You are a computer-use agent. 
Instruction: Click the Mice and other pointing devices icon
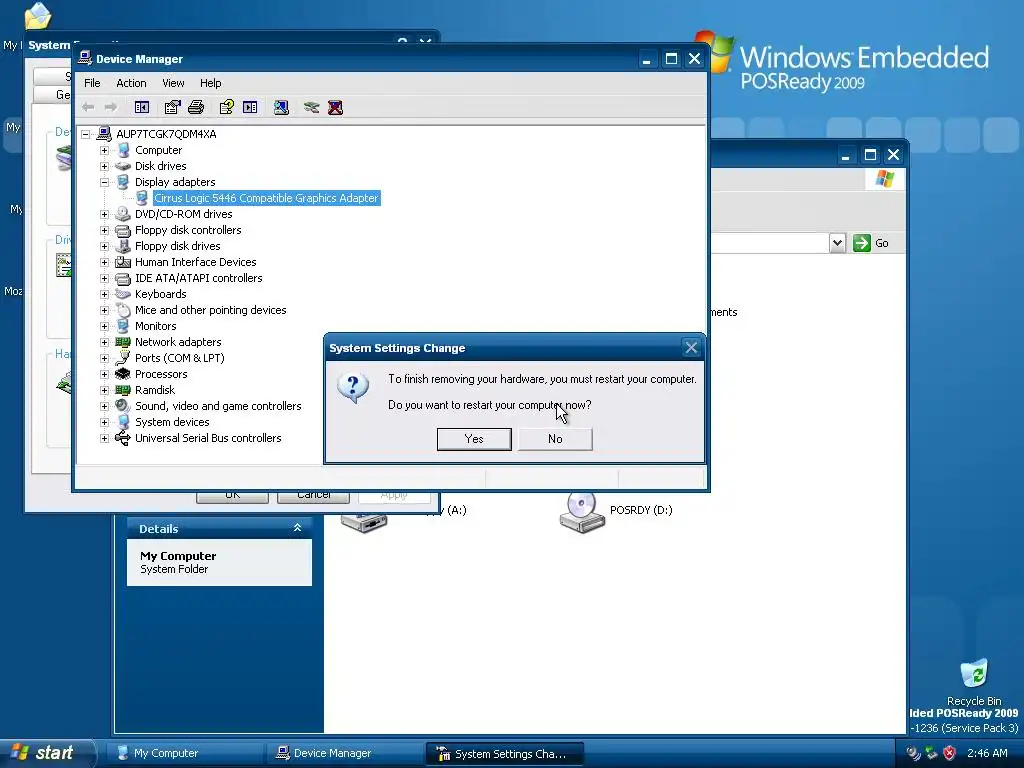[x=123, y=310]
